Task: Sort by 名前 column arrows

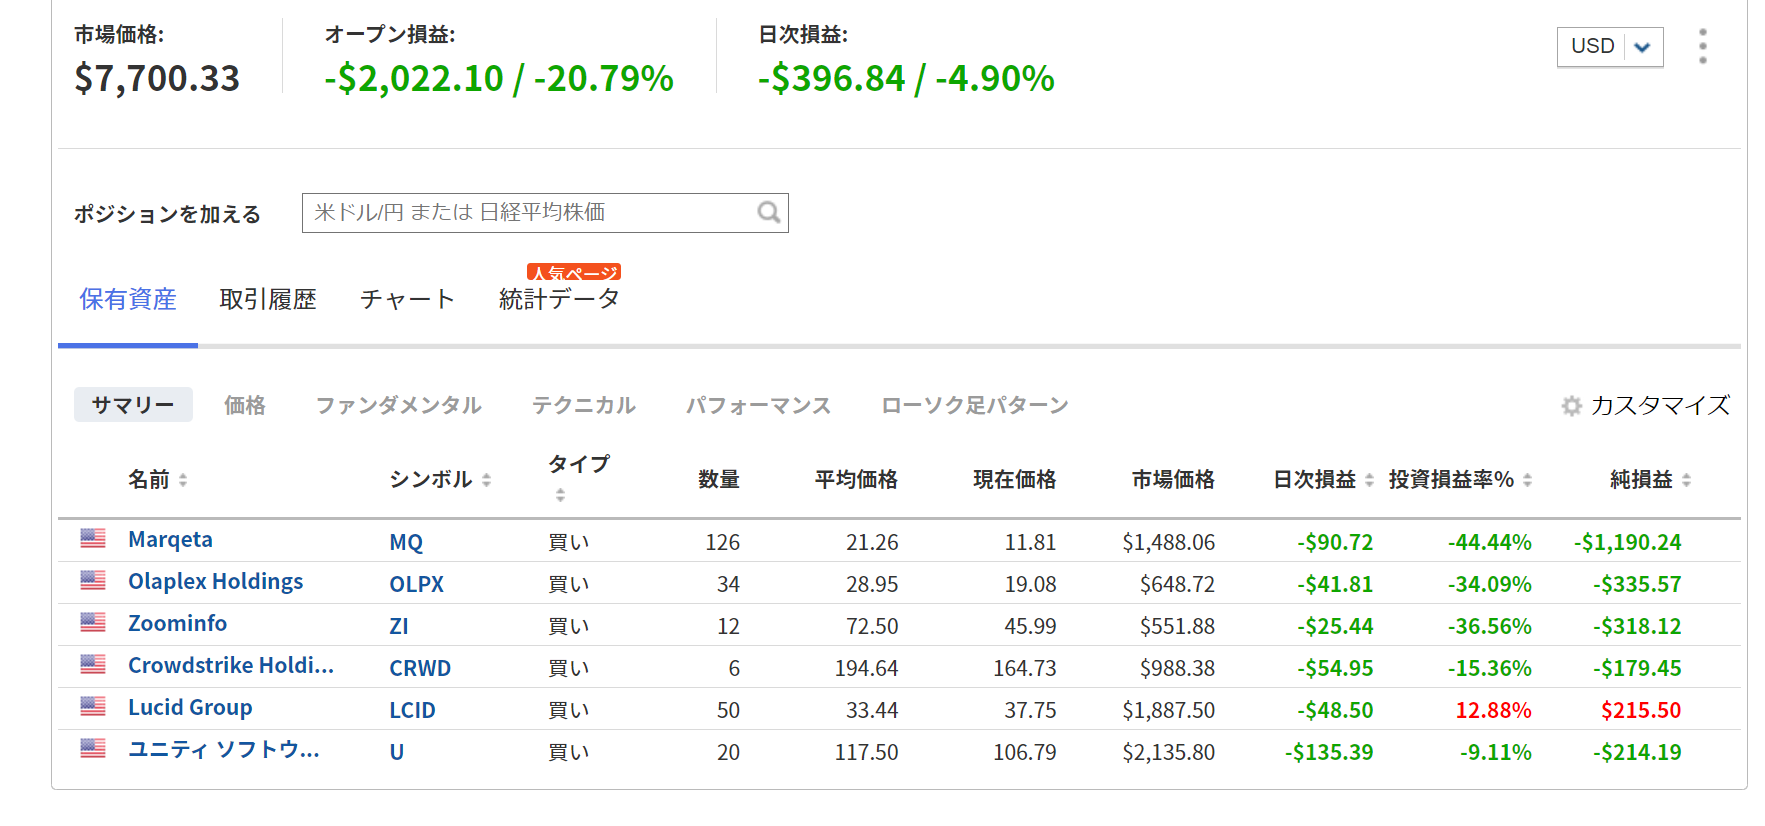Action: point(183,480)
